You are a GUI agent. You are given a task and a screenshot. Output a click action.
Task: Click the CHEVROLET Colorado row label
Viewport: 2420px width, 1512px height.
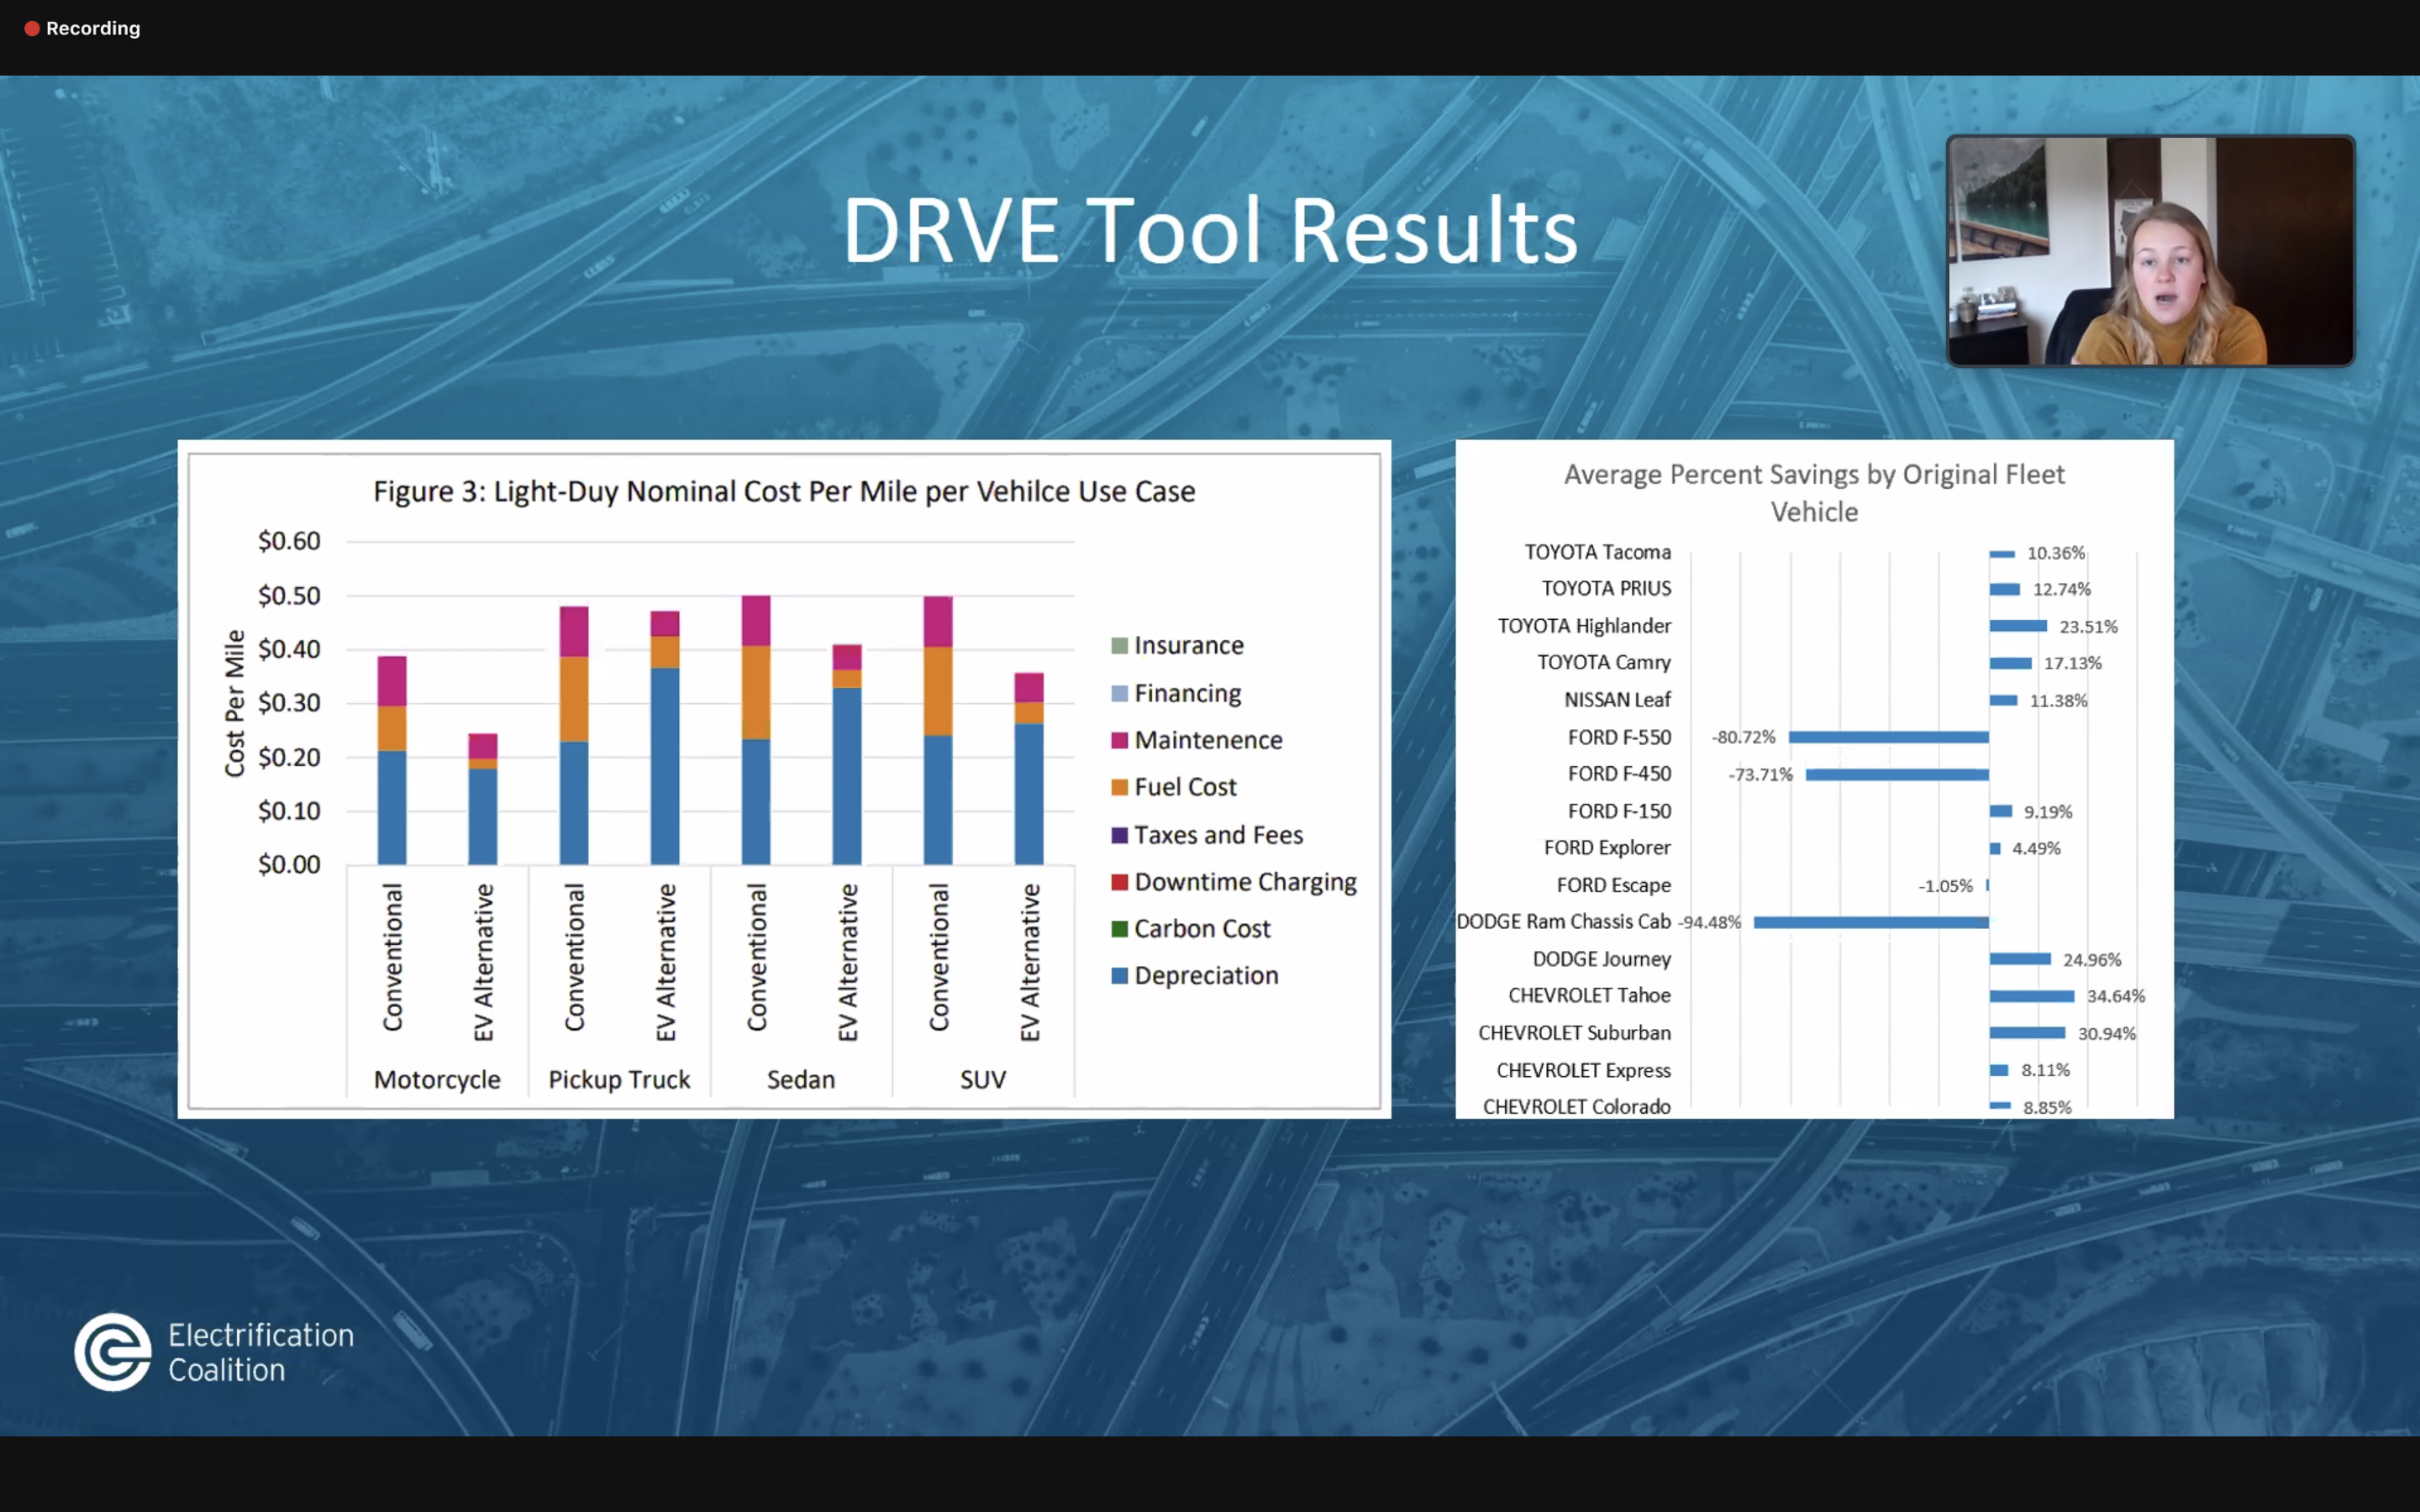[x=1576, y=1106]
